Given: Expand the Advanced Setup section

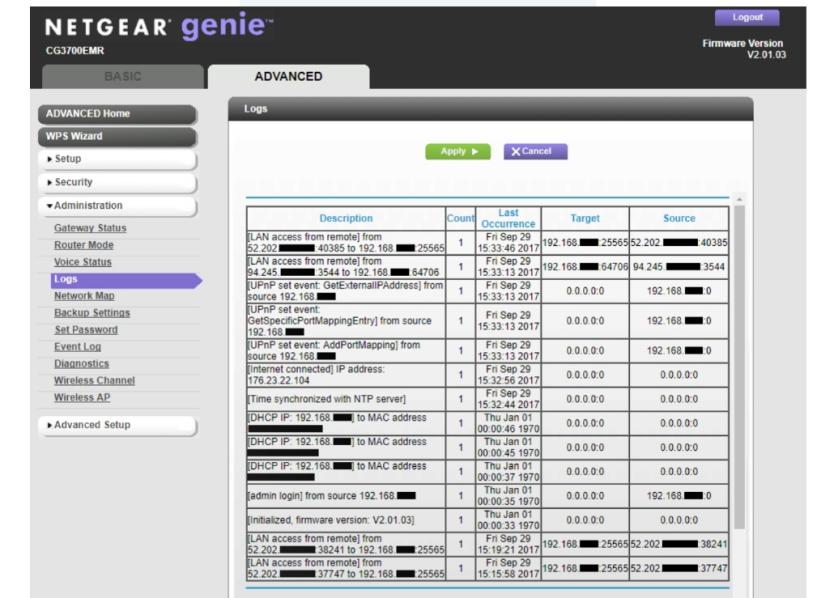Looking at the screenshot, I should (x=117, y=425).
